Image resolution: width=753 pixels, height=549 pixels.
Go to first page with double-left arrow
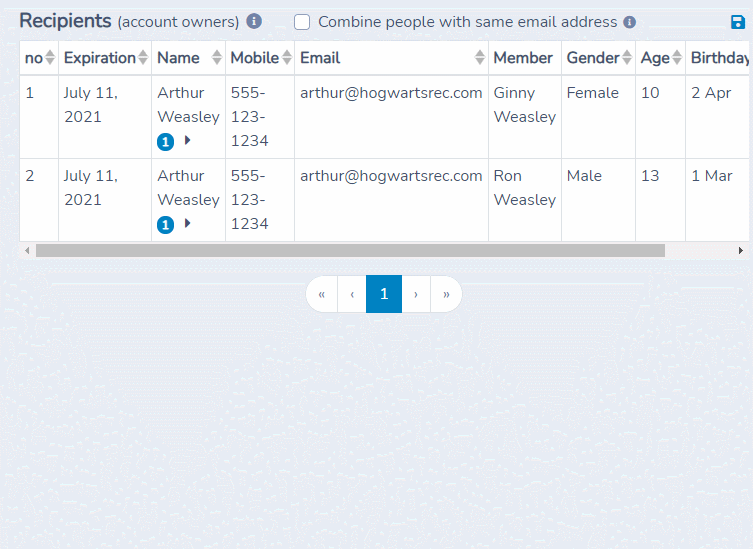click(x=322, y=294)
